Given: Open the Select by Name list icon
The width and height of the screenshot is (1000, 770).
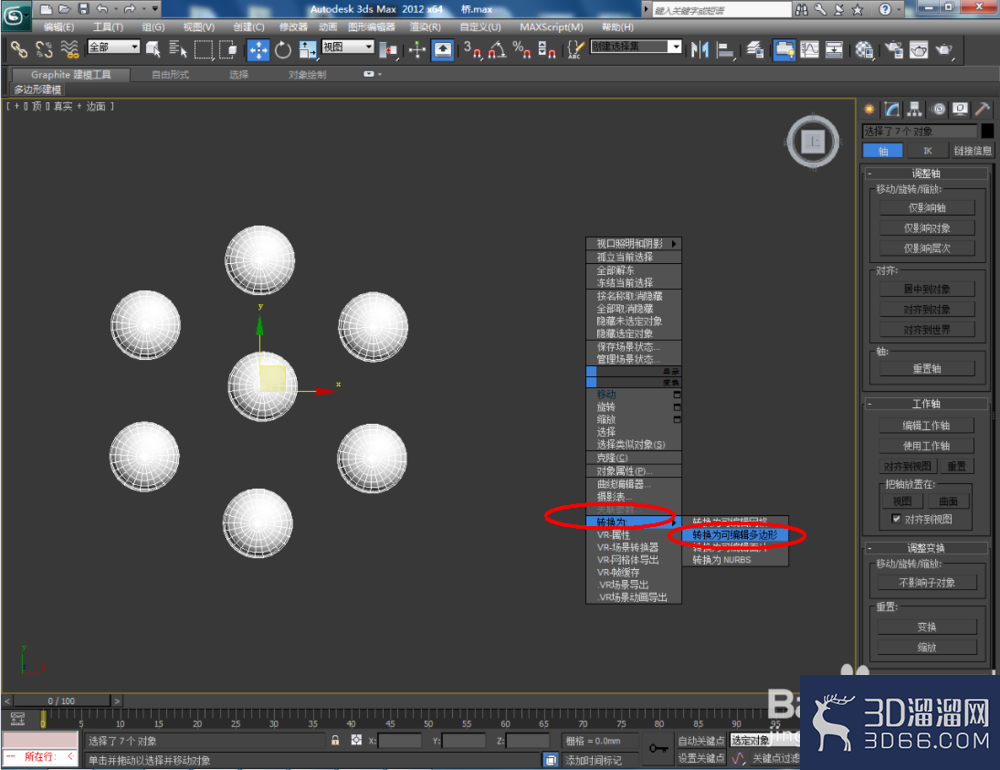Looking at the screenshot, I should click(177, 49).
